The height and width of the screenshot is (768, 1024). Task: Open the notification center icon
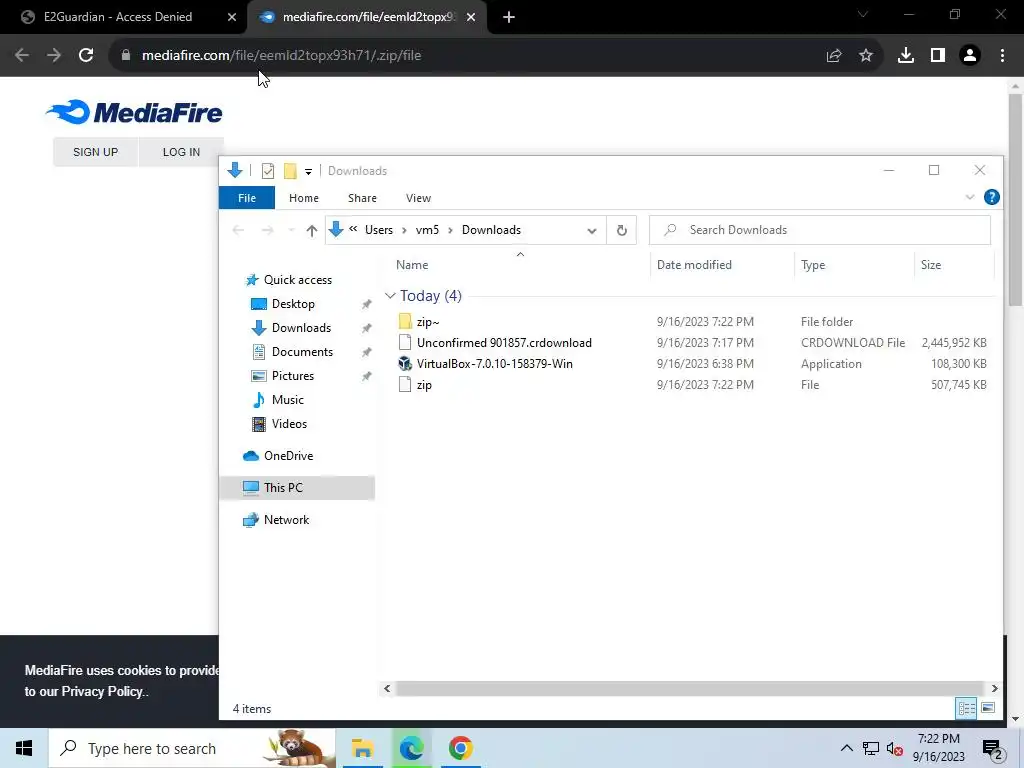click(993, 749)
